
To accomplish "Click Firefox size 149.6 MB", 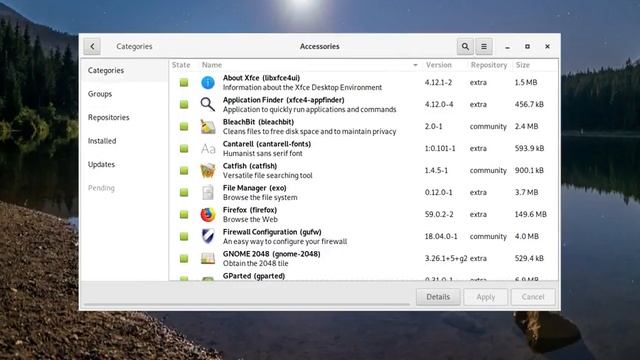I will tap(531, 214).
